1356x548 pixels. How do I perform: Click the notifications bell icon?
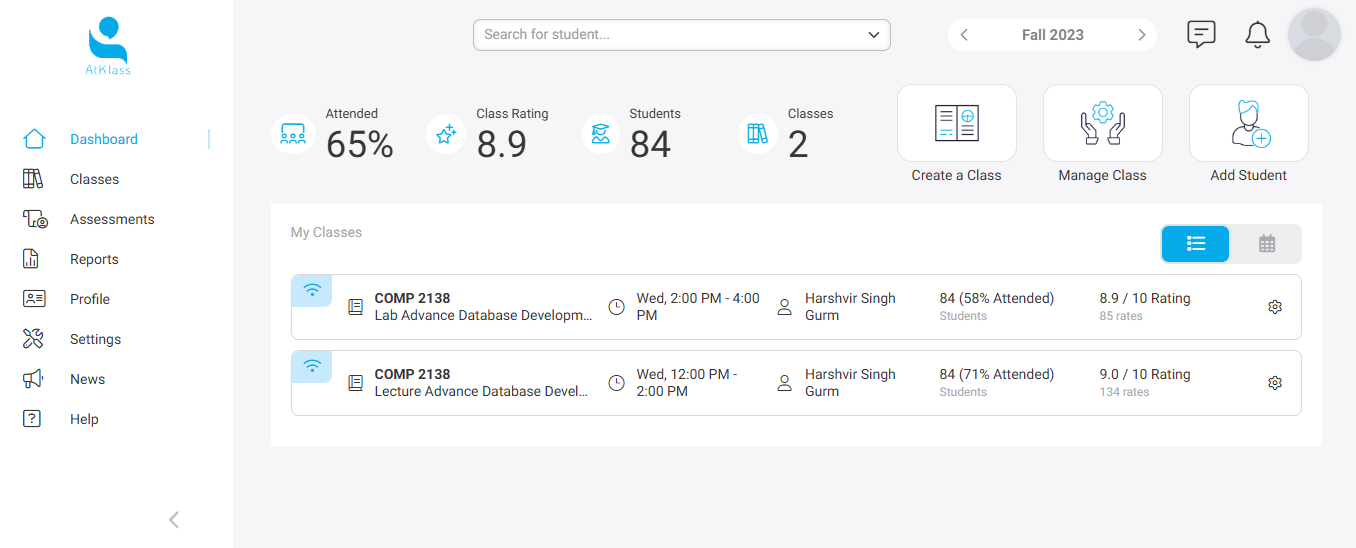(1257, 35)
